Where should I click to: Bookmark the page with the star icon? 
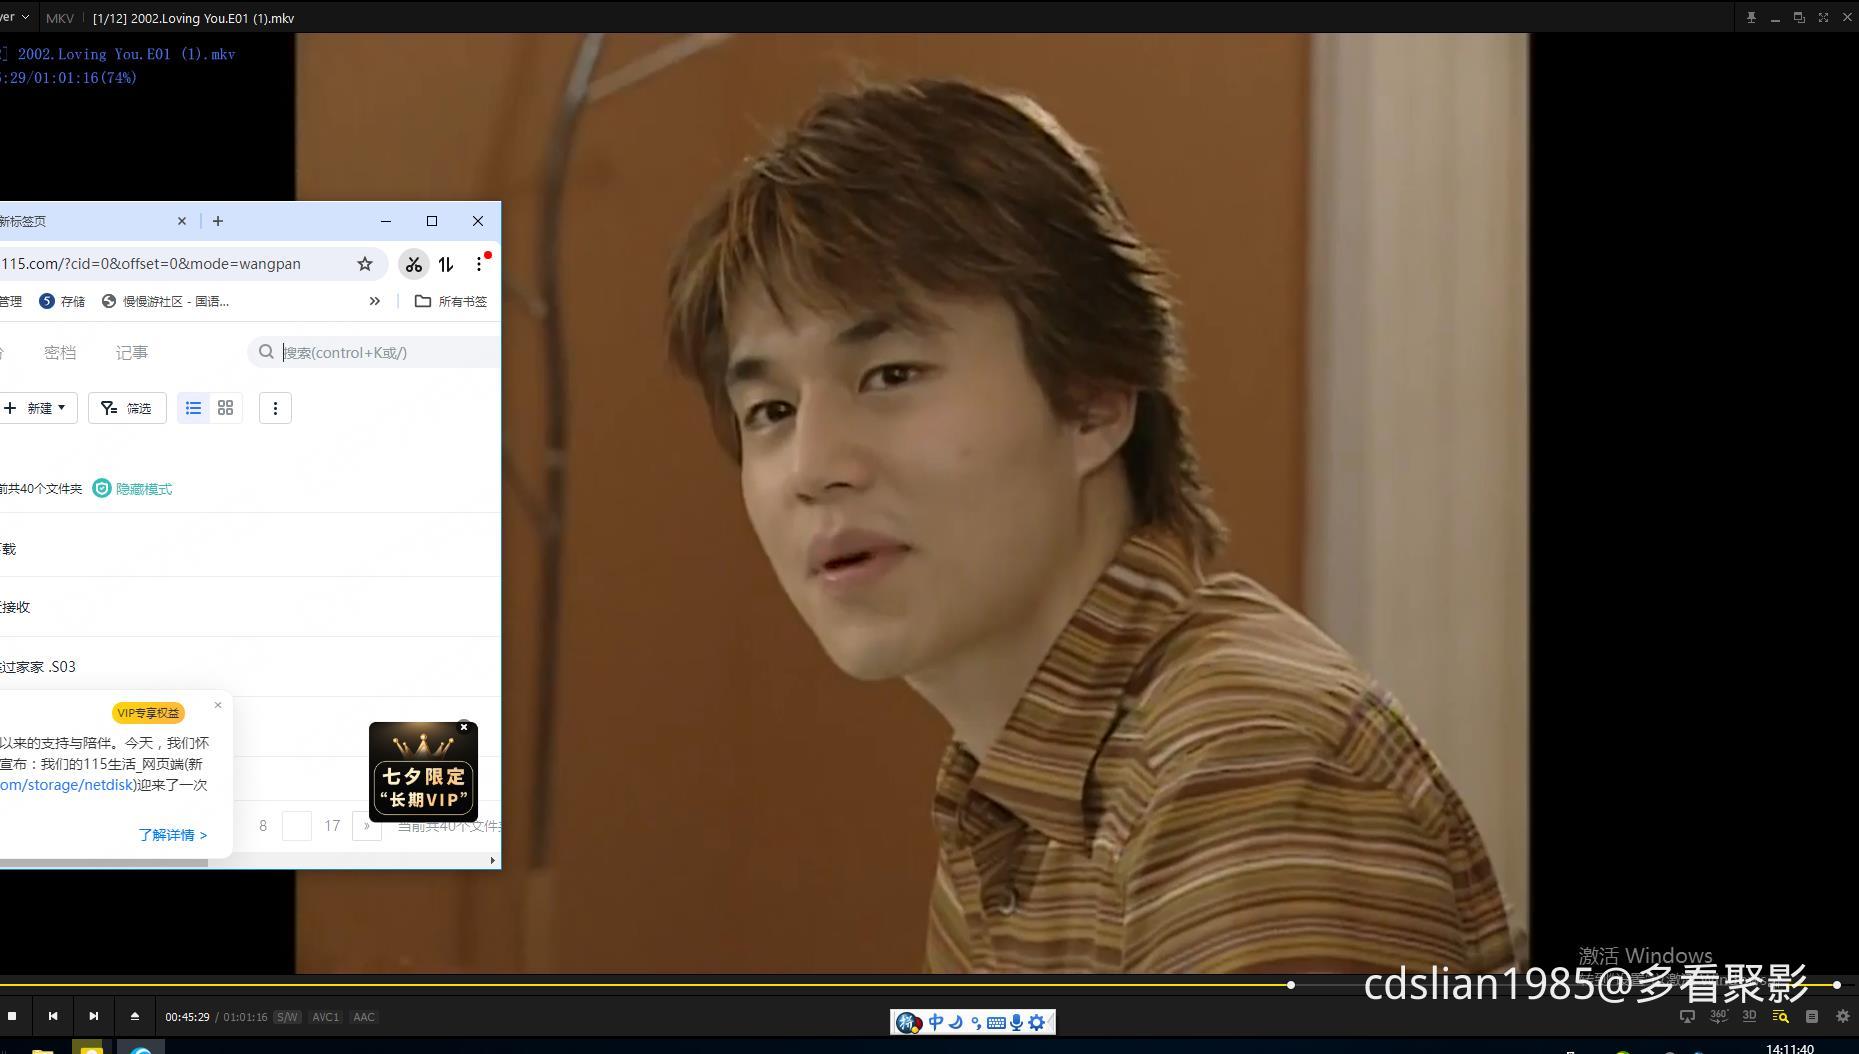click(x=365, y=264)
